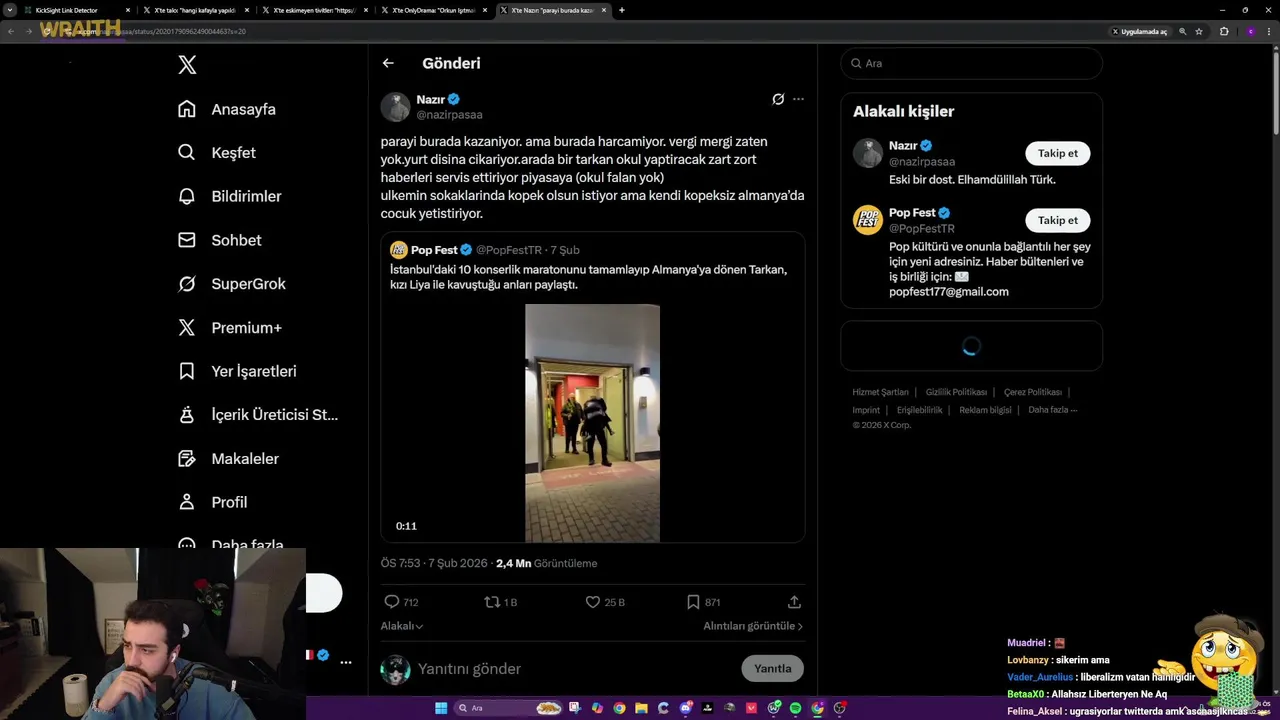
Task: Click the Yanıtla button
Action: click(772, 669)
